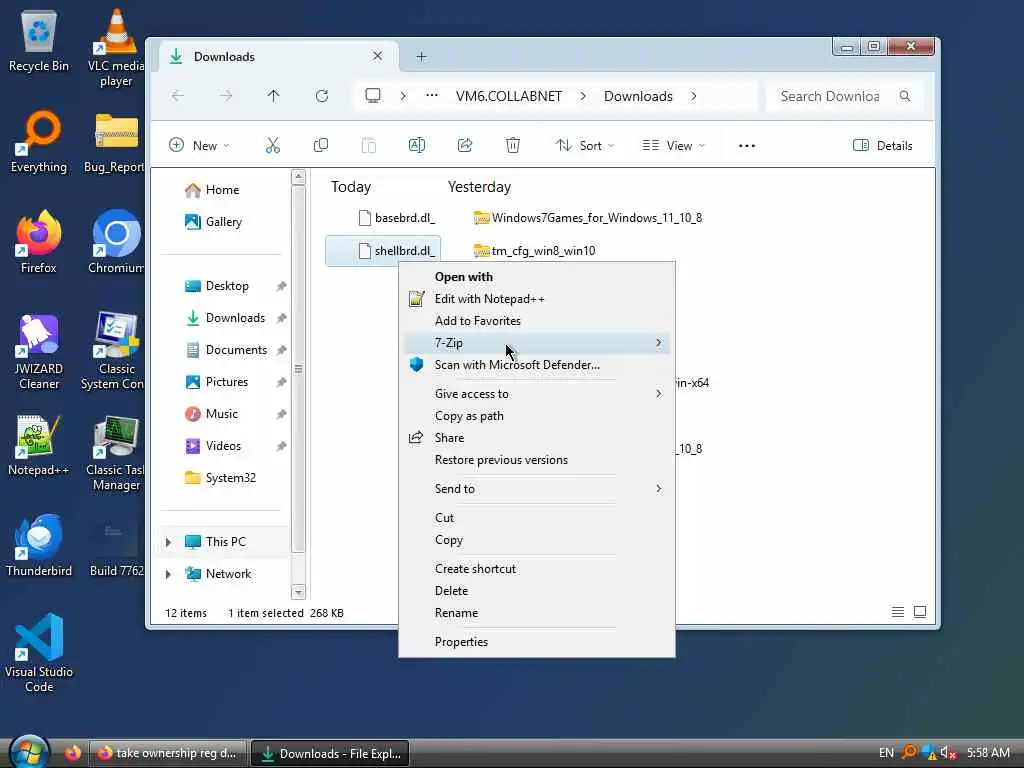Select Bug_Report zip folder on desktop
This screenshot has width=1024, height=768.
pos(115,142)
